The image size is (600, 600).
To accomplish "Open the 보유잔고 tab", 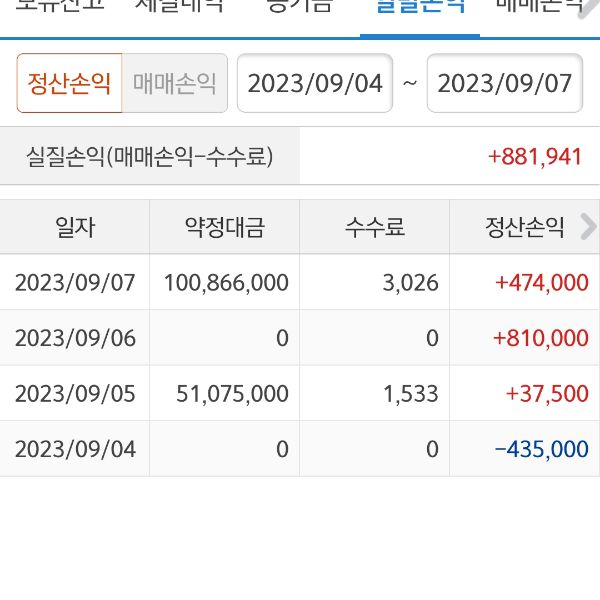I will tap(62, 8).
